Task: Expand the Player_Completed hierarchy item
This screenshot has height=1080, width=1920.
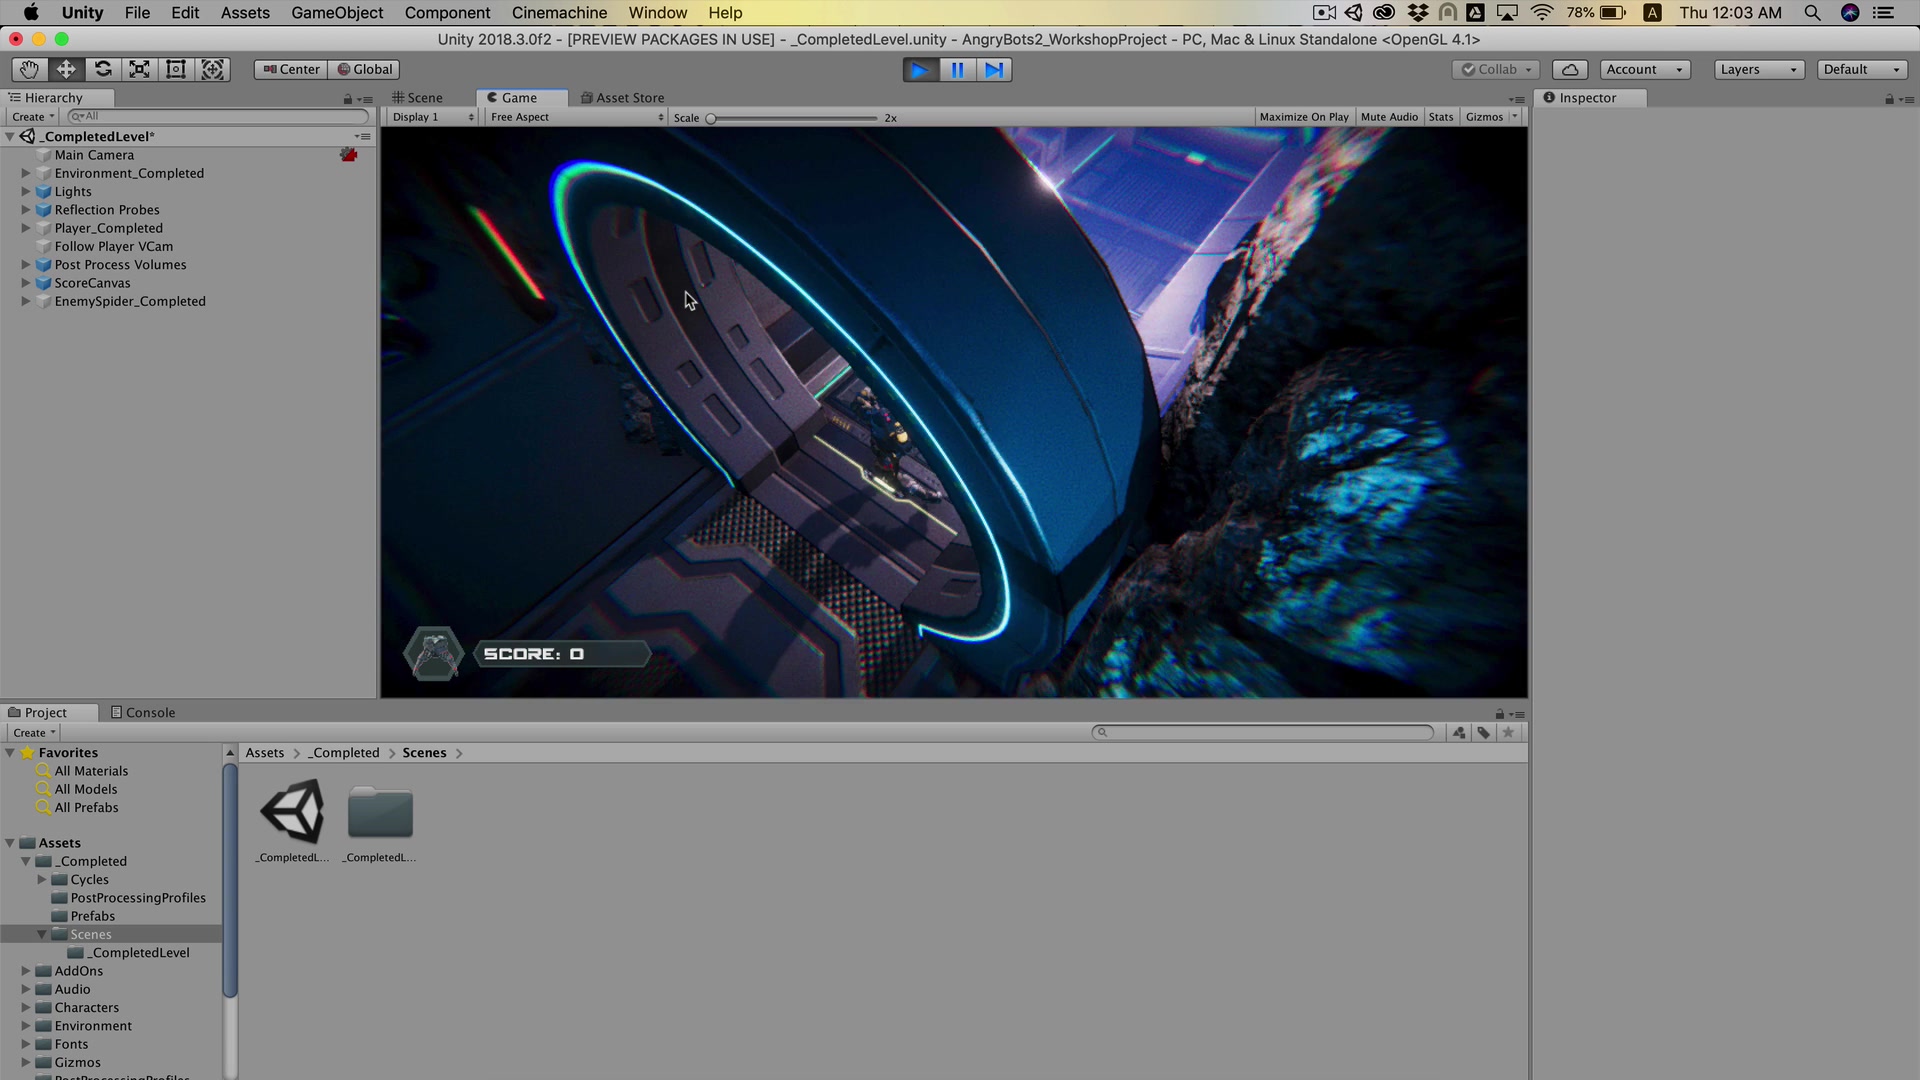Action: [x=25, y=228]
